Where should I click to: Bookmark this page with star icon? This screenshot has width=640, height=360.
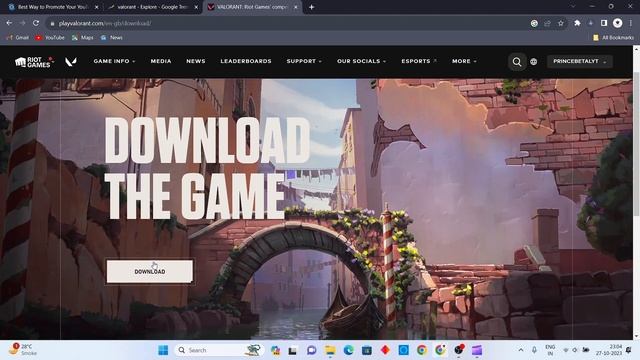[x=561, y=23]
